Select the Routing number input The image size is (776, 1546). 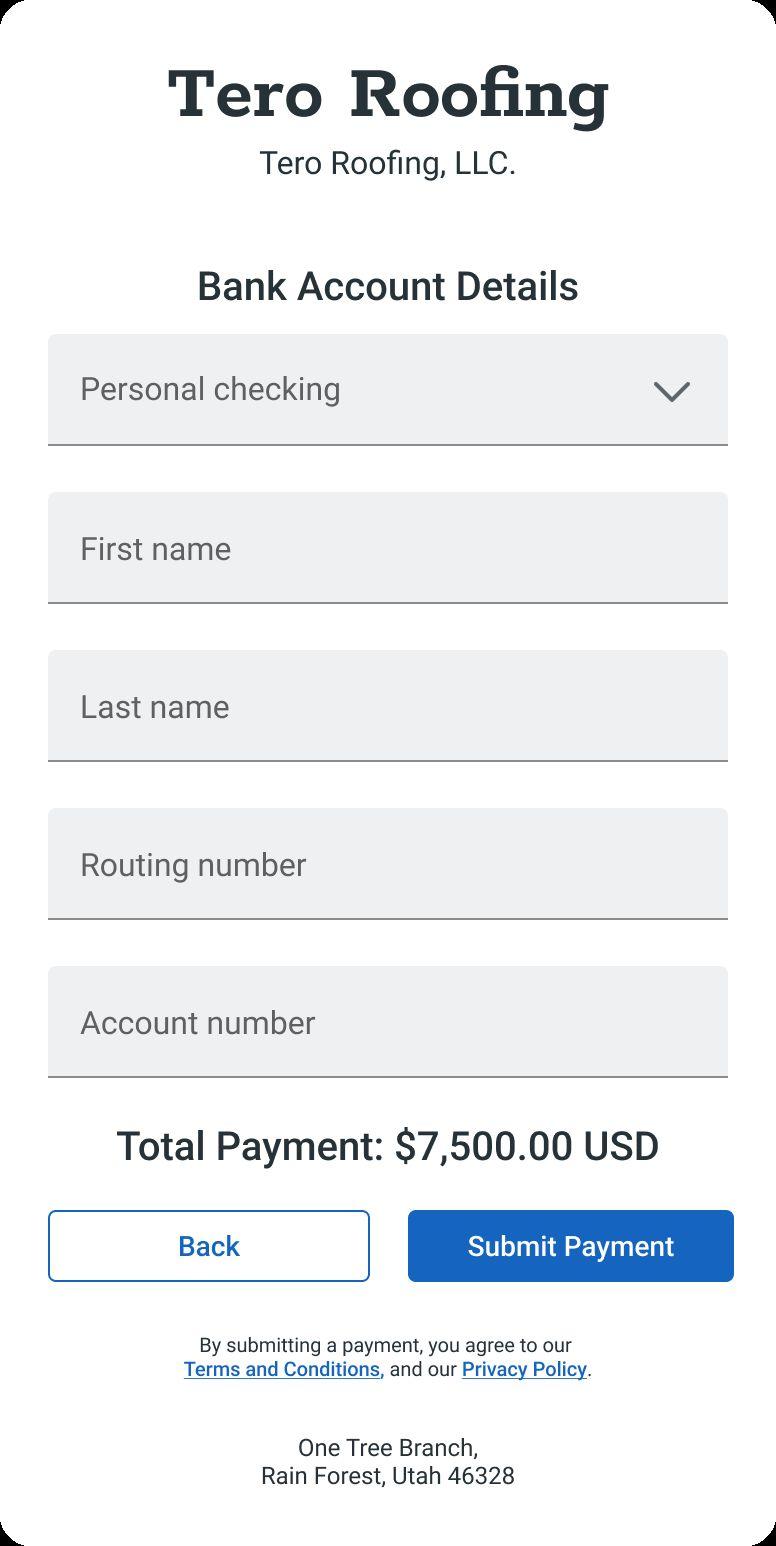click(387, 864)
